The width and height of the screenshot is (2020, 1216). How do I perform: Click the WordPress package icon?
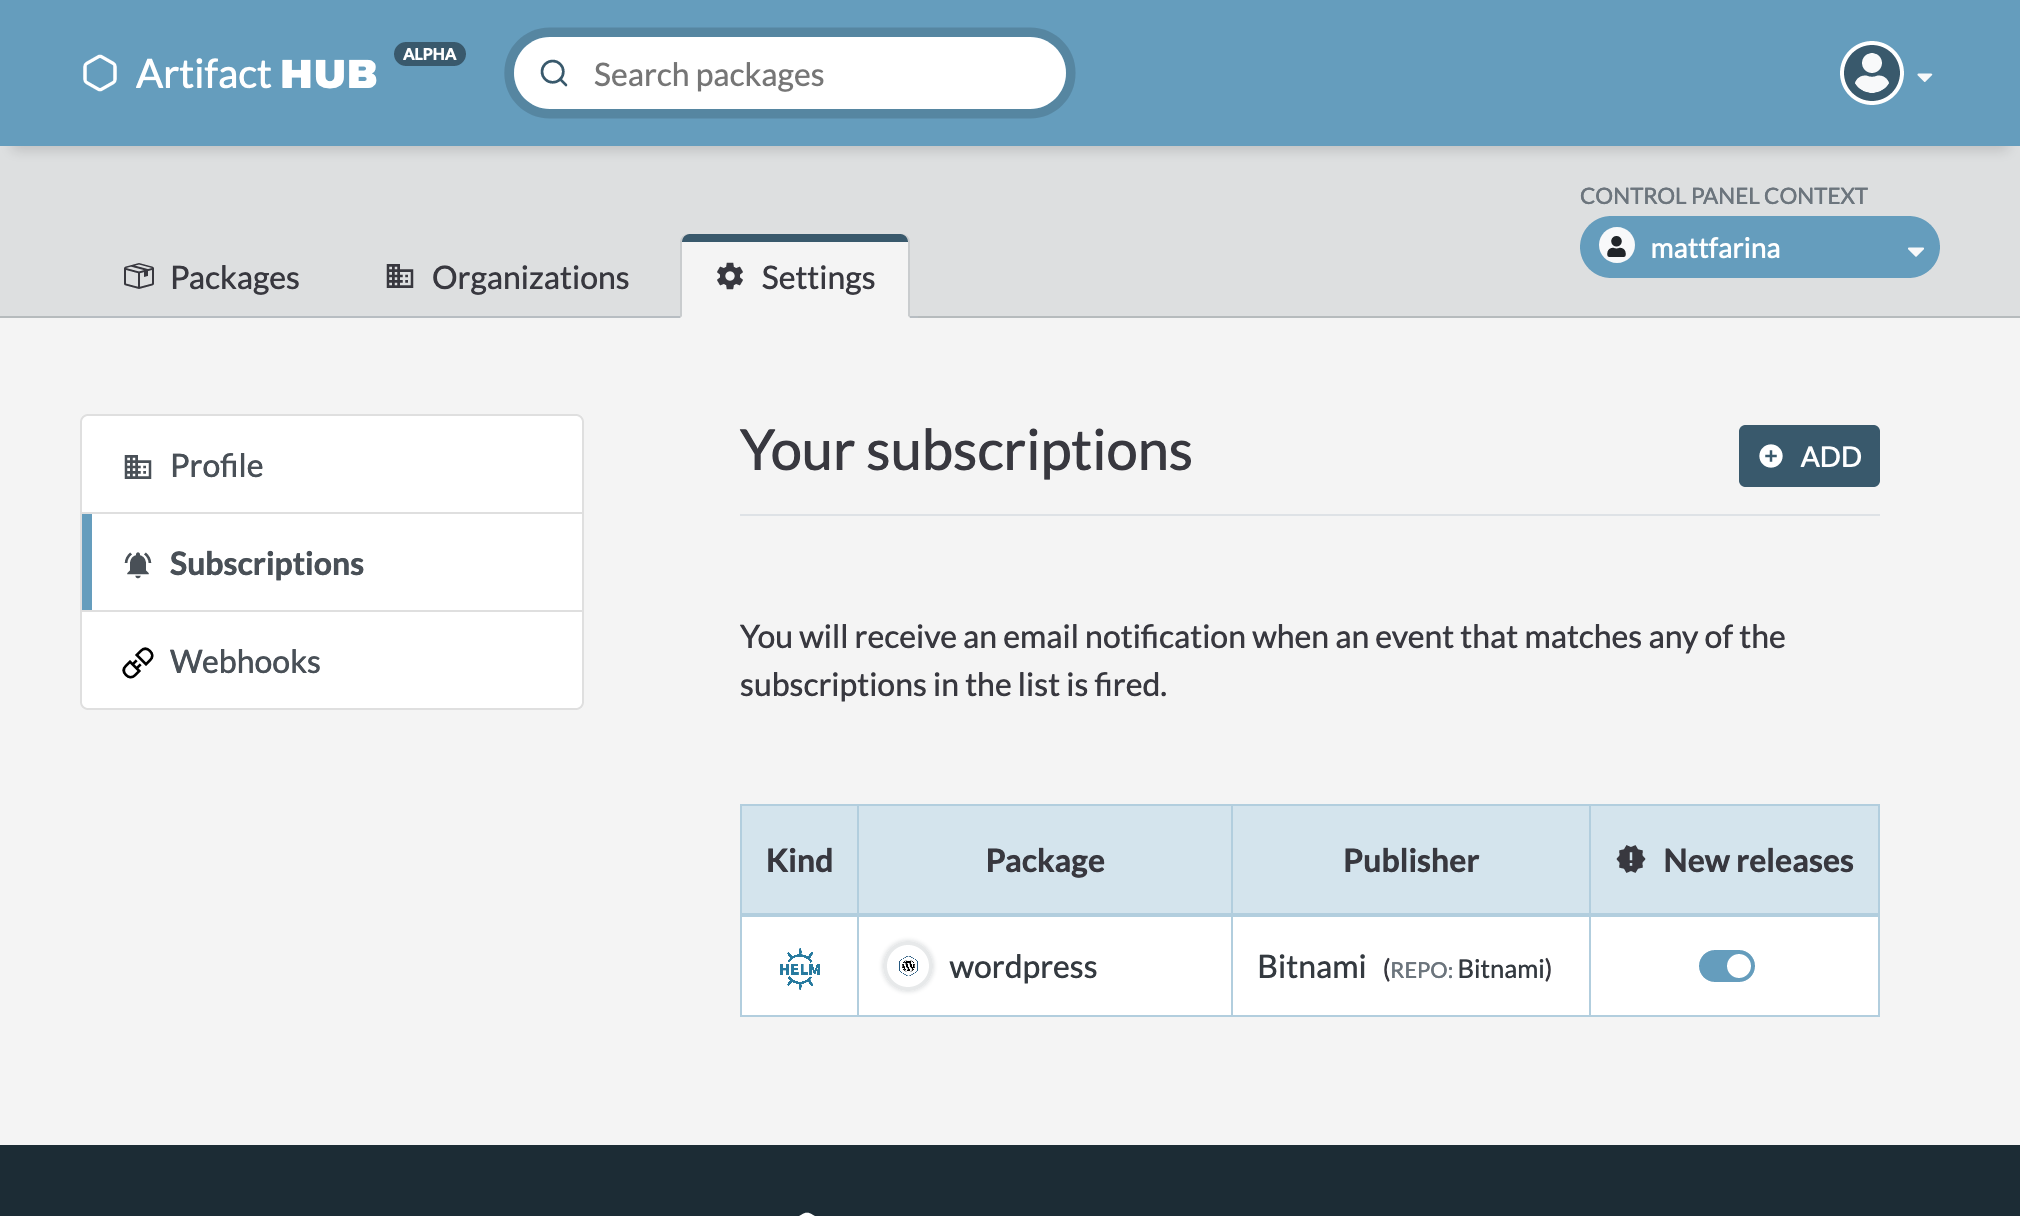coord(908,966)
